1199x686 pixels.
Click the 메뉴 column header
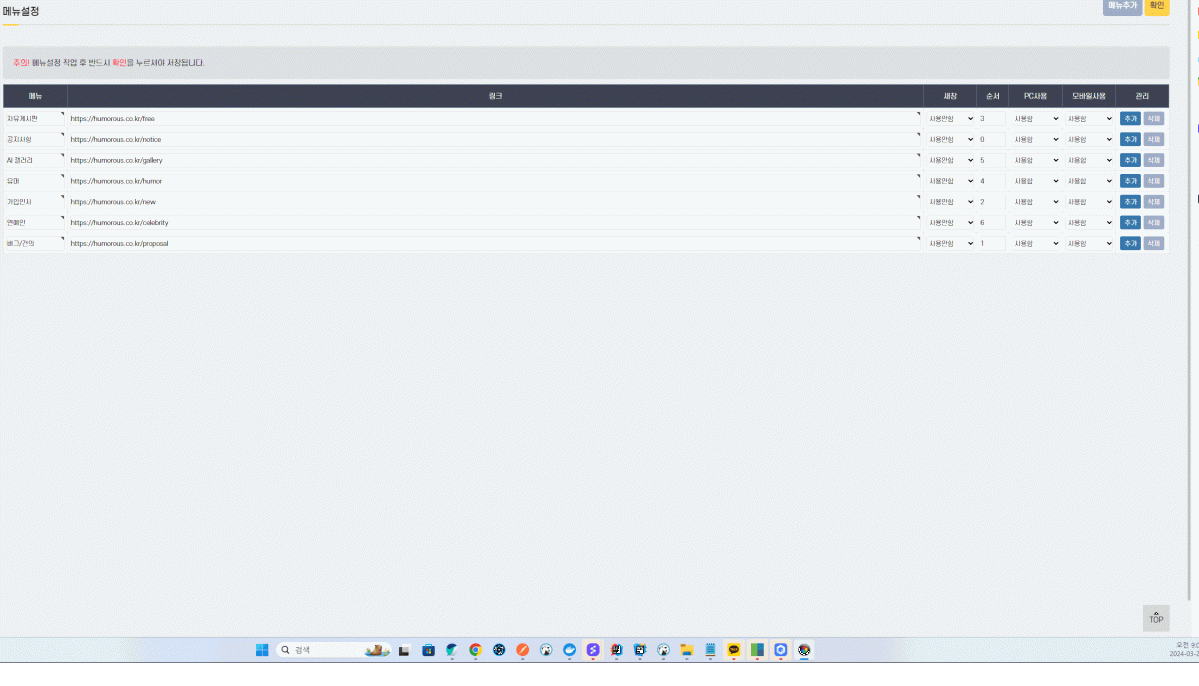click(35, 96)
